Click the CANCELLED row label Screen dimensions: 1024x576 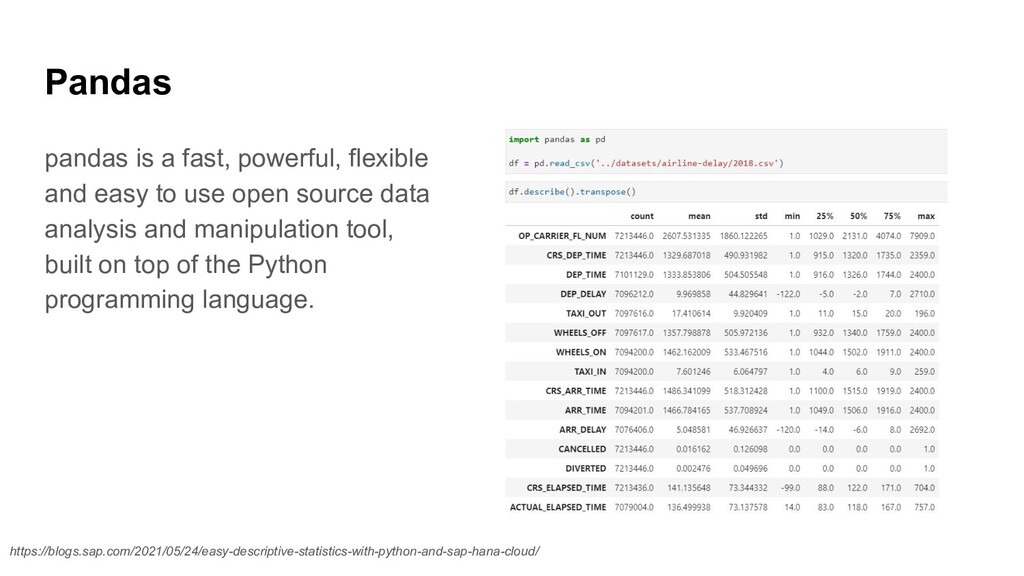coord(582,449)
